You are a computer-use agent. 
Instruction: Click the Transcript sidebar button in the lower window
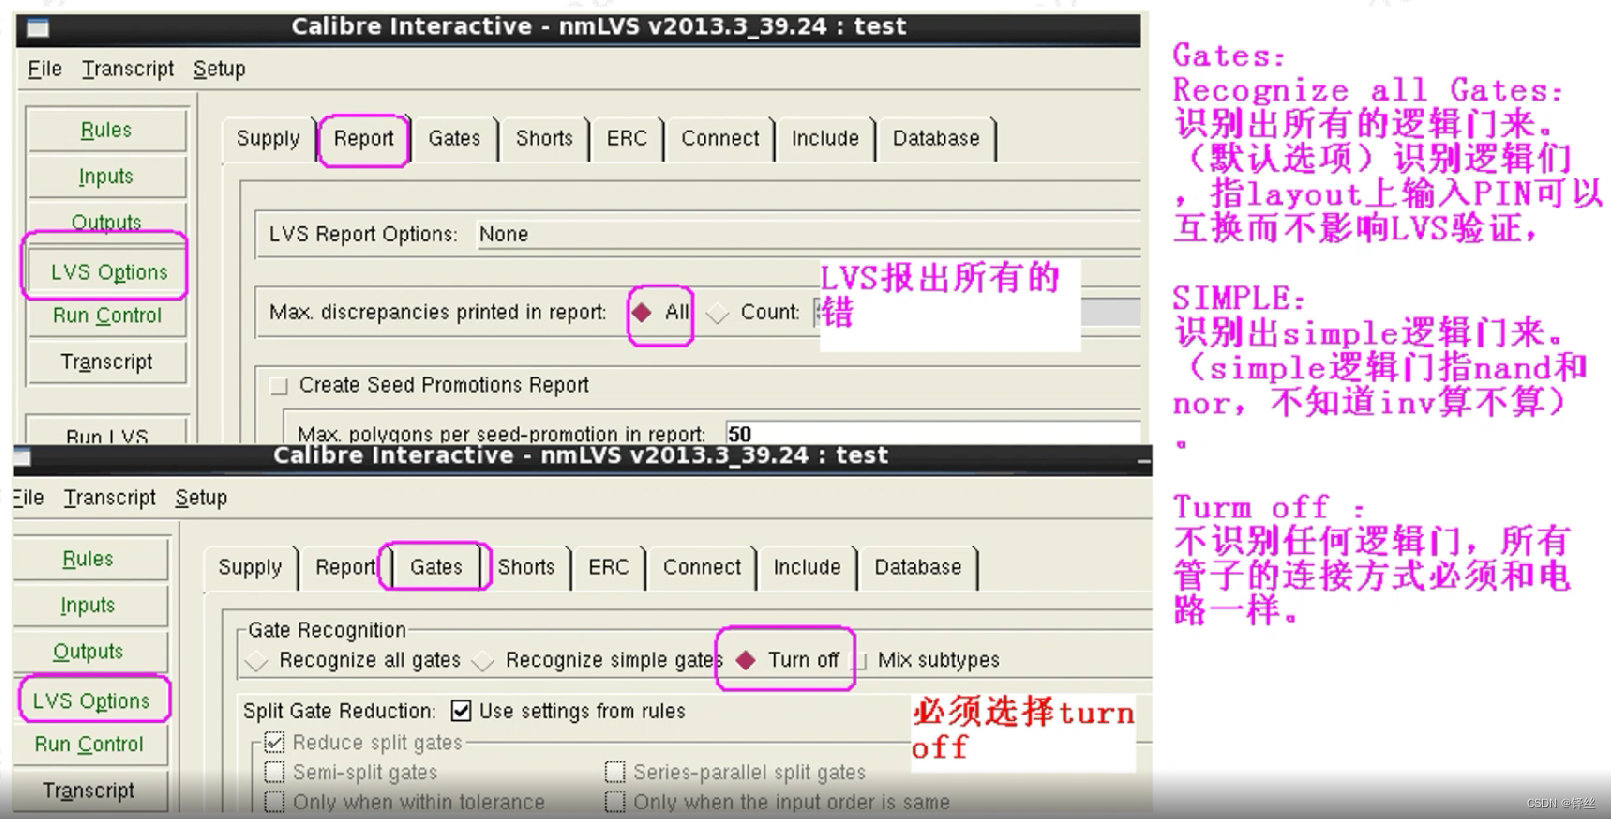click(x=88, y=791)
